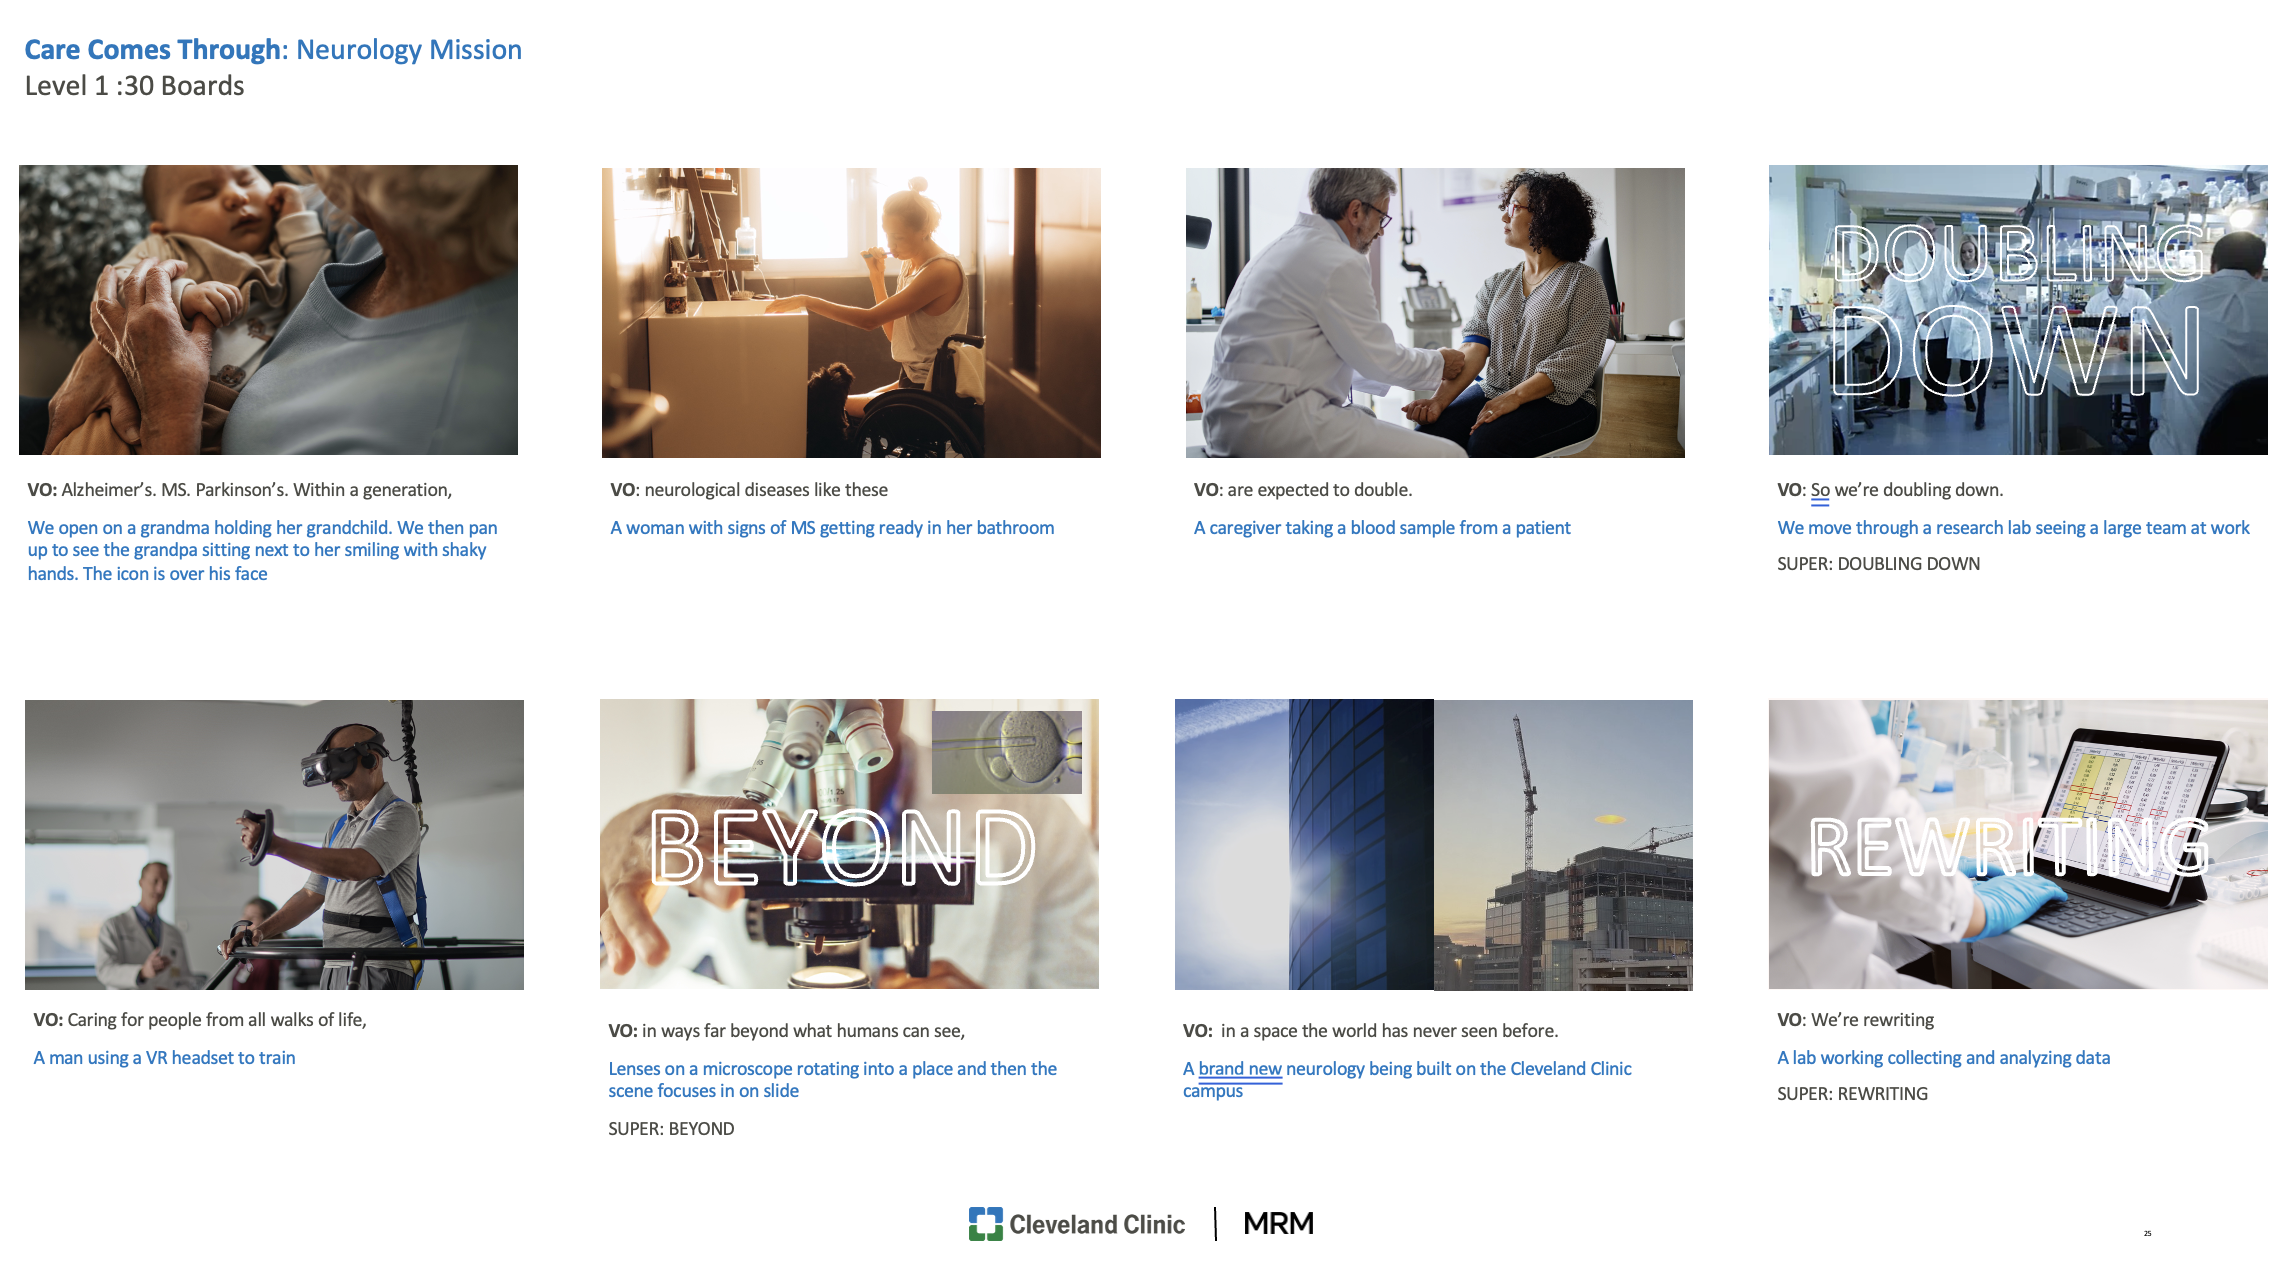The image size is (2280, 1280).
Task: Click the DOUBLING DOWN lab image
Action: point(2018,310)
